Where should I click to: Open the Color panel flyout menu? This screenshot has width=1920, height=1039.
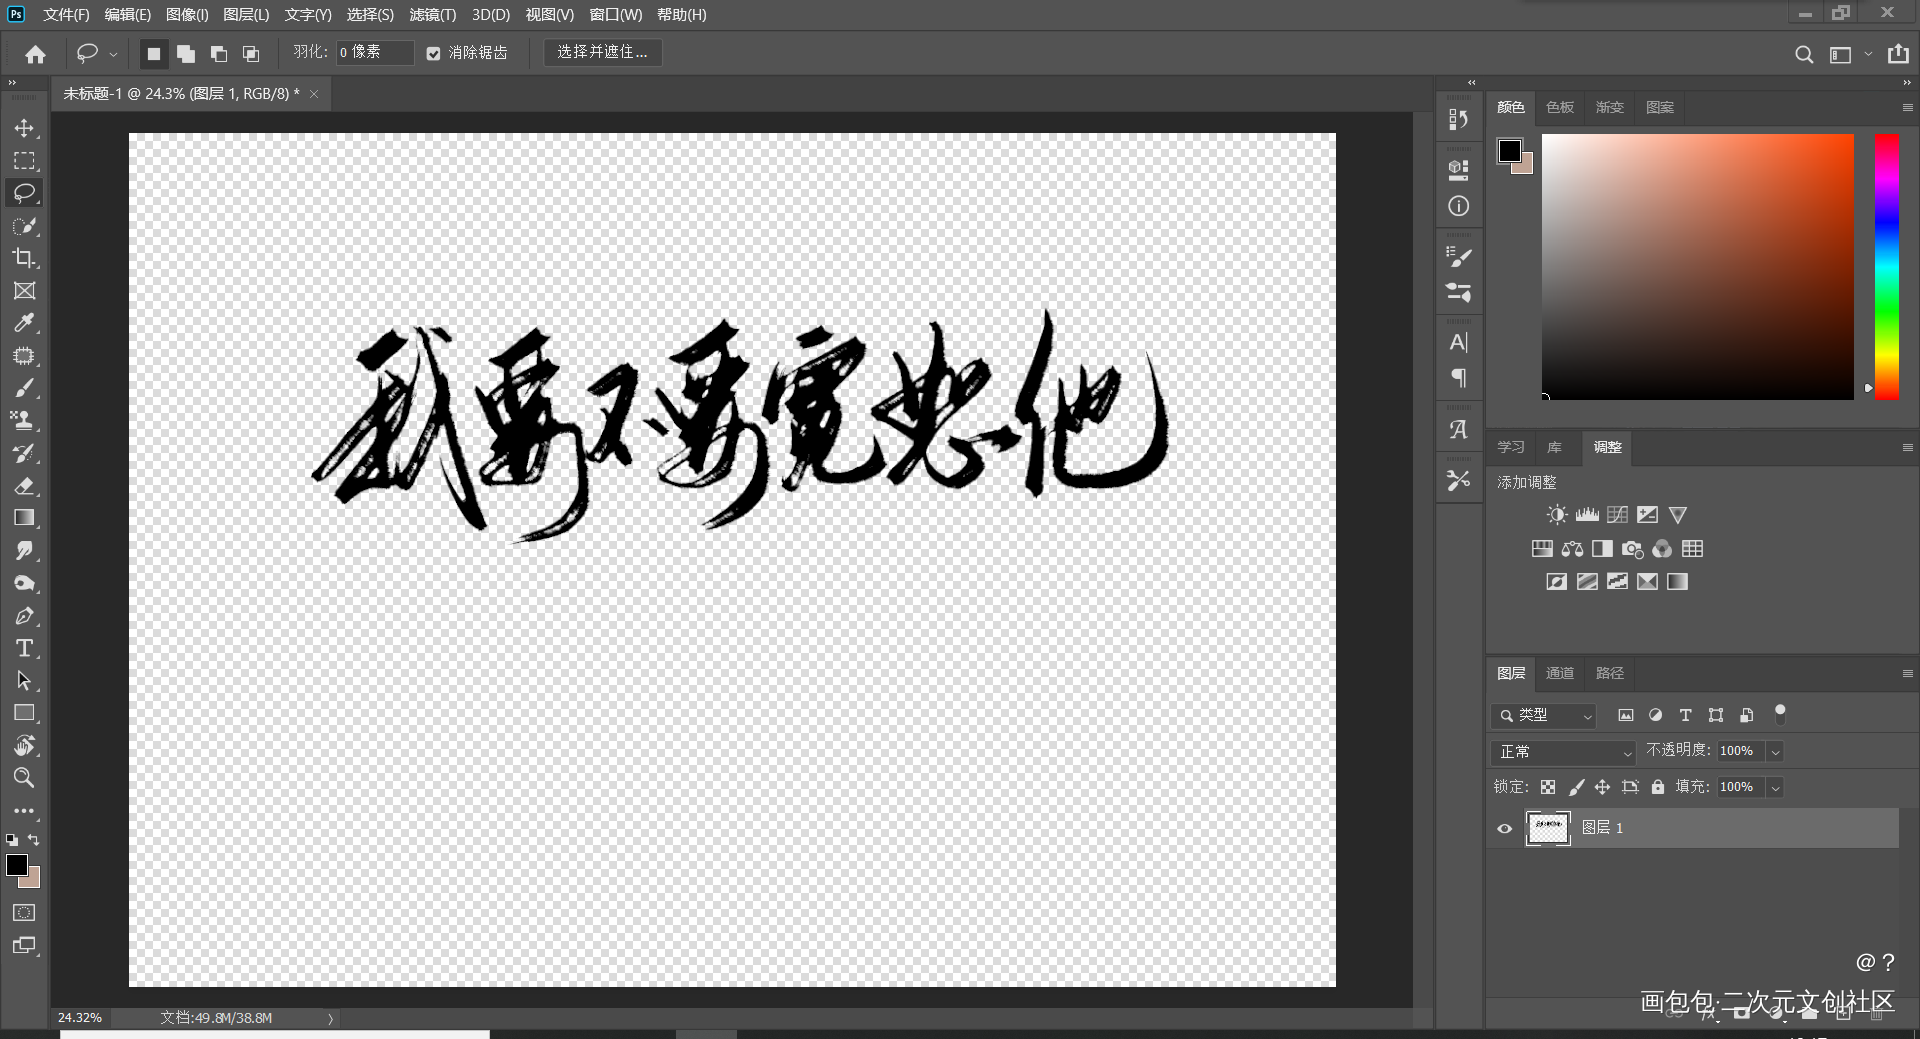1906,107
